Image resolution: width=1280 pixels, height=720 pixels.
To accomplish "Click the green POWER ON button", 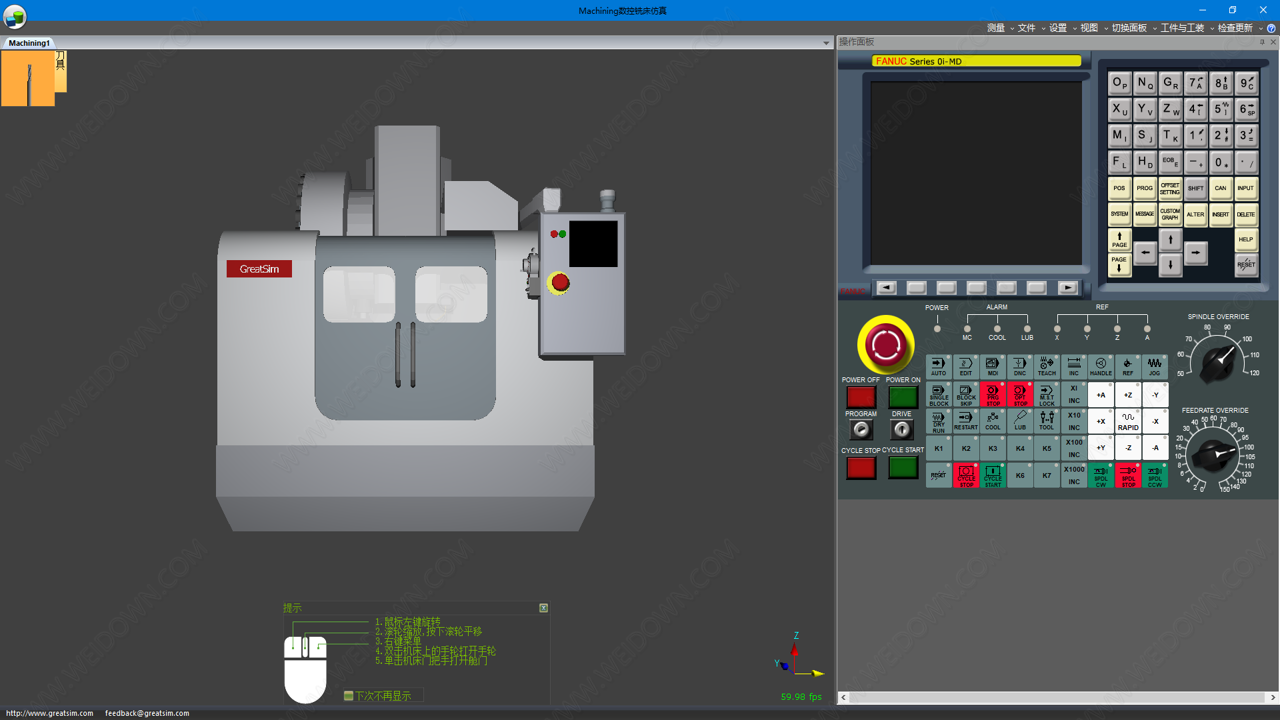I will click(x=902, y=396).
